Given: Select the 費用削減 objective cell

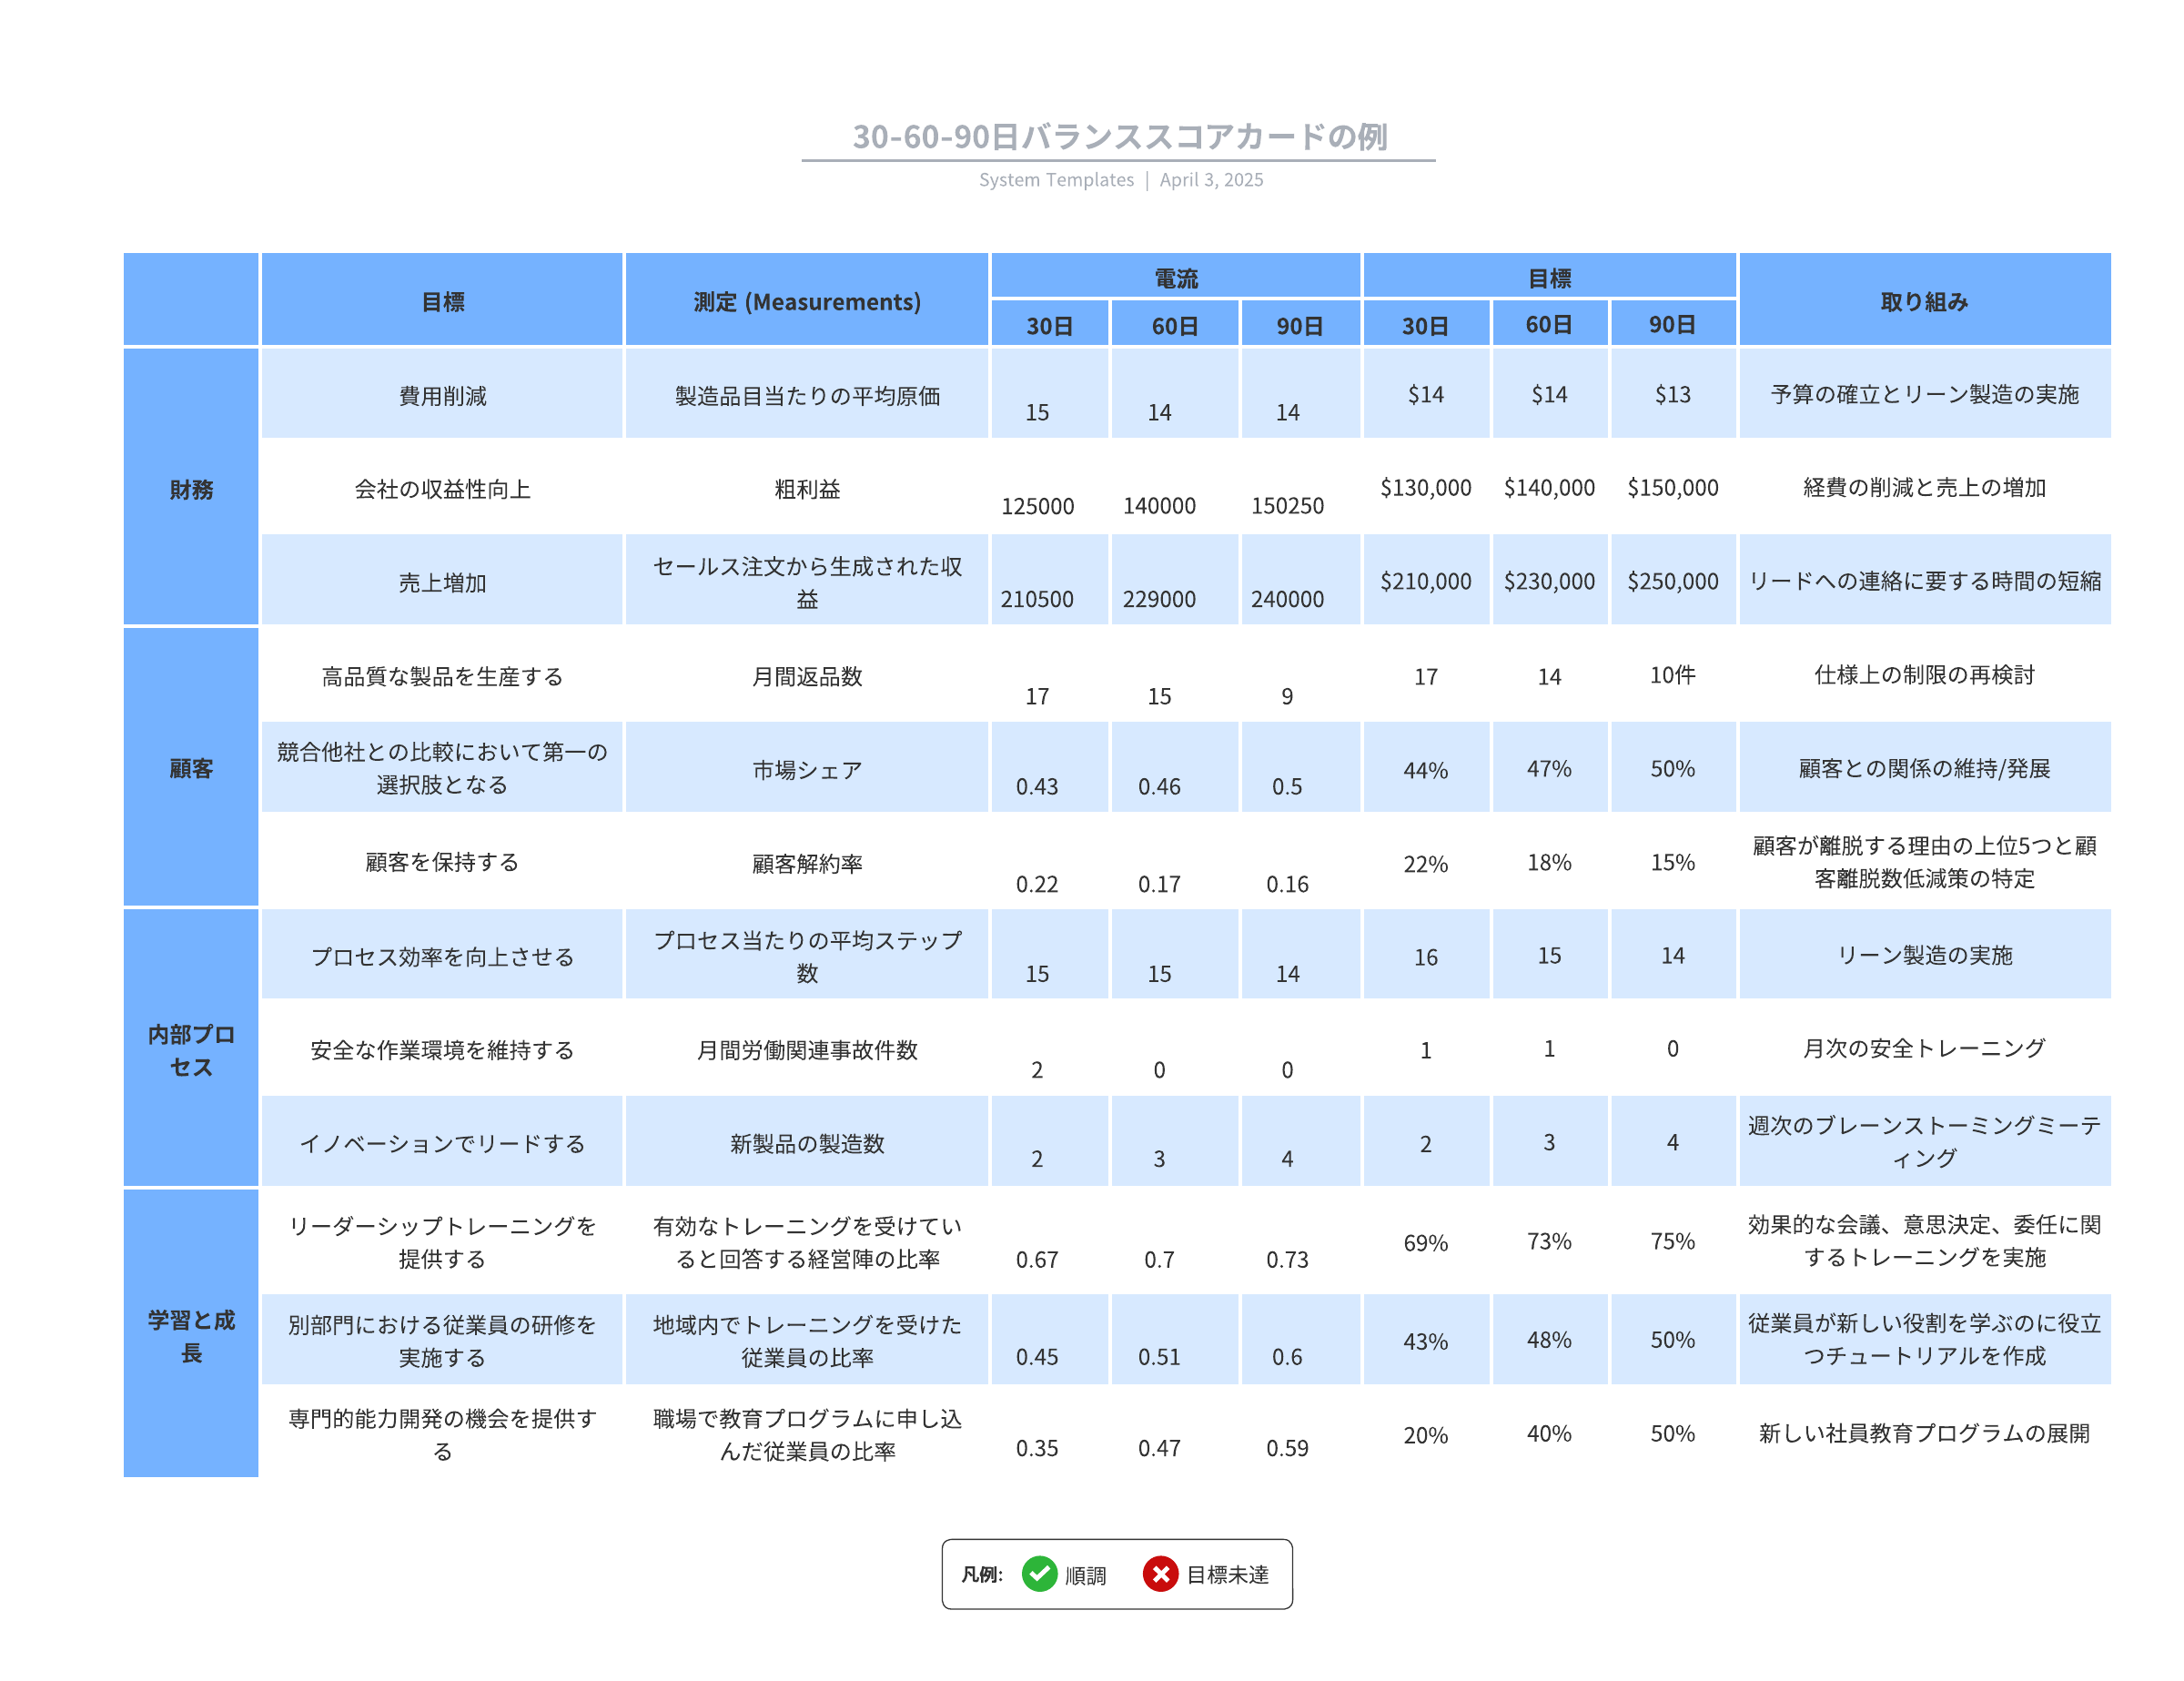Looking at the screenshot, I should [442, 395].
